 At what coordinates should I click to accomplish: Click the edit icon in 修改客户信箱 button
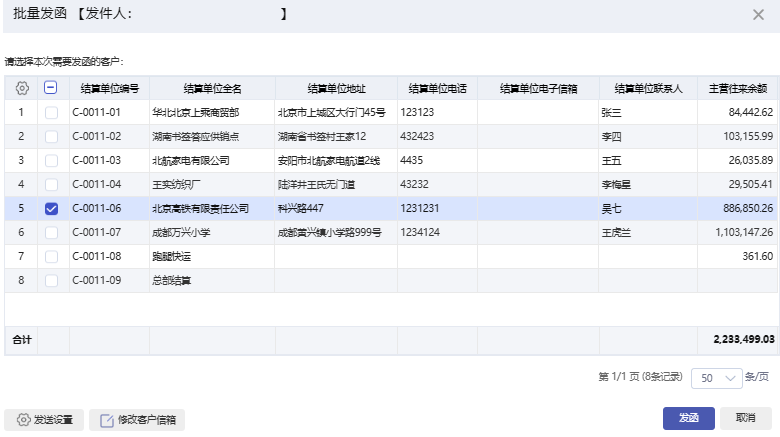(x=107, y=420)
